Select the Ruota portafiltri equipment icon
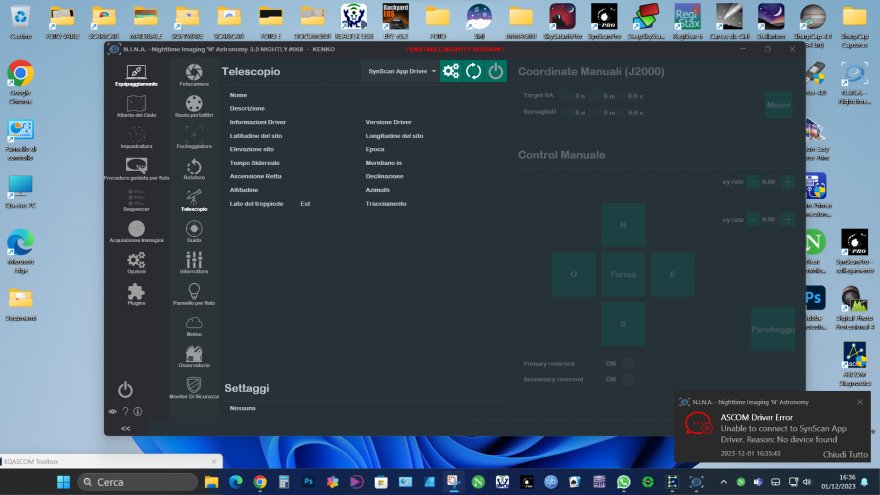This screenshot has width=880, height=495. point(194,107)
